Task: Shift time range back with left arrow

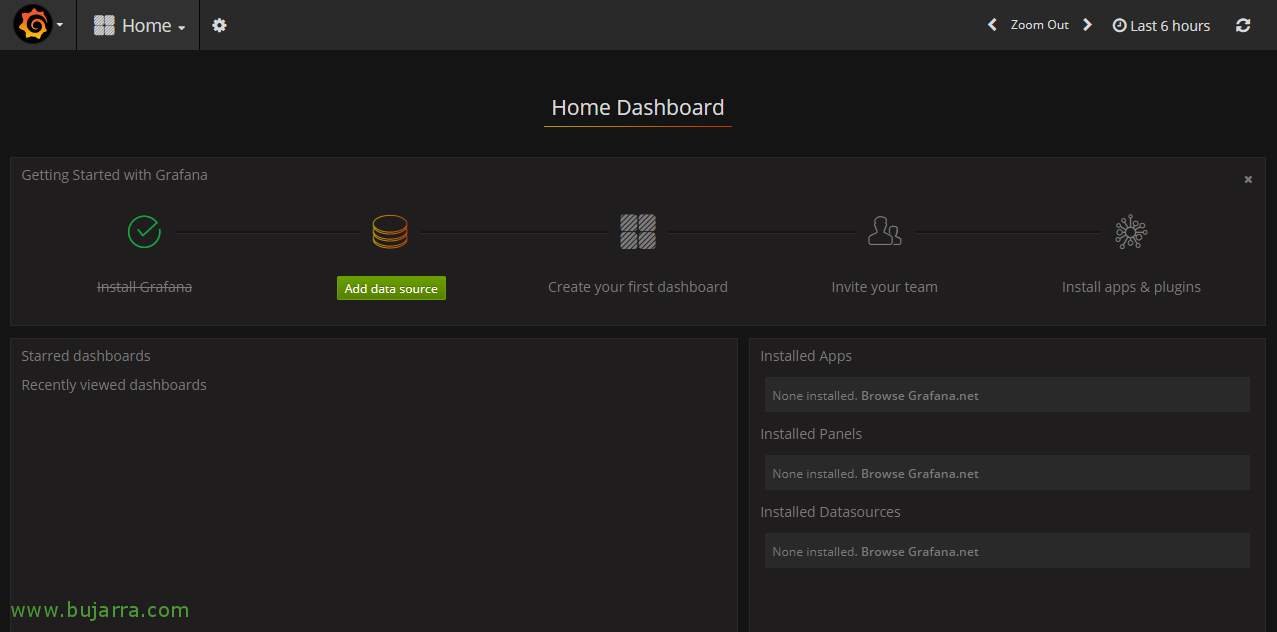Action: (x=992, y=25)
